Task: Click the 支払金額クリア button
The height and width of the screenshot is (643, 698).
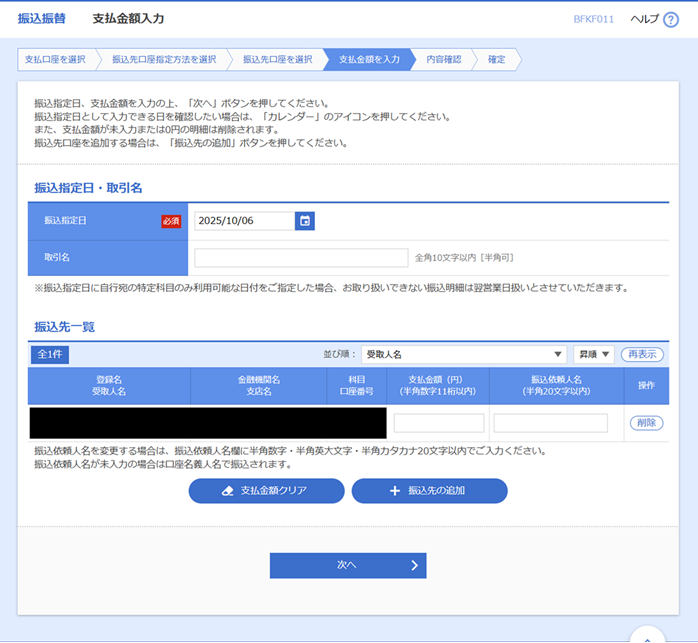Action: tap(266, 491)
